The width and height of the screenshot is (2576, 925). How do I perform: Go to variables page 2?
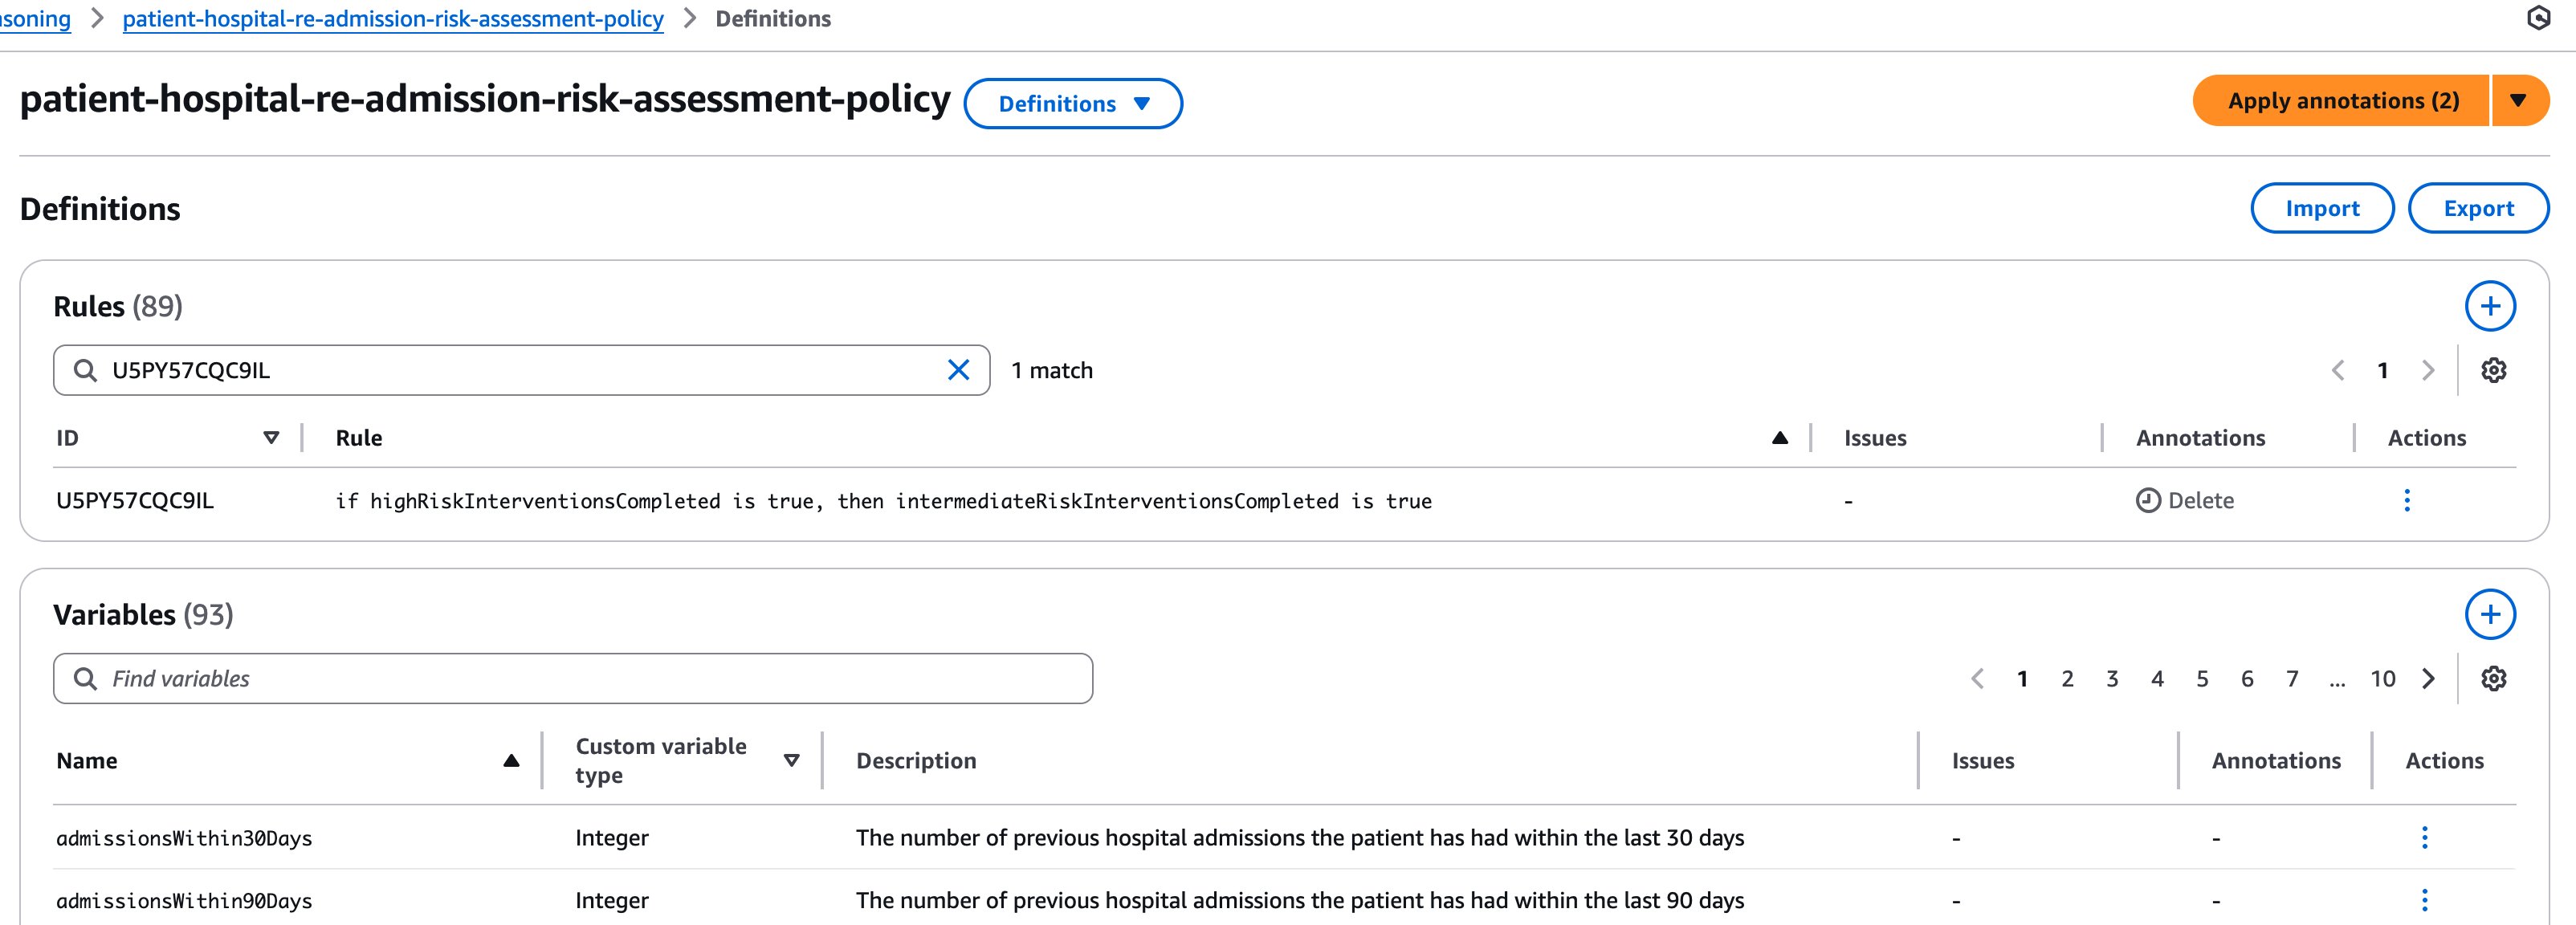click(2067, 679)
